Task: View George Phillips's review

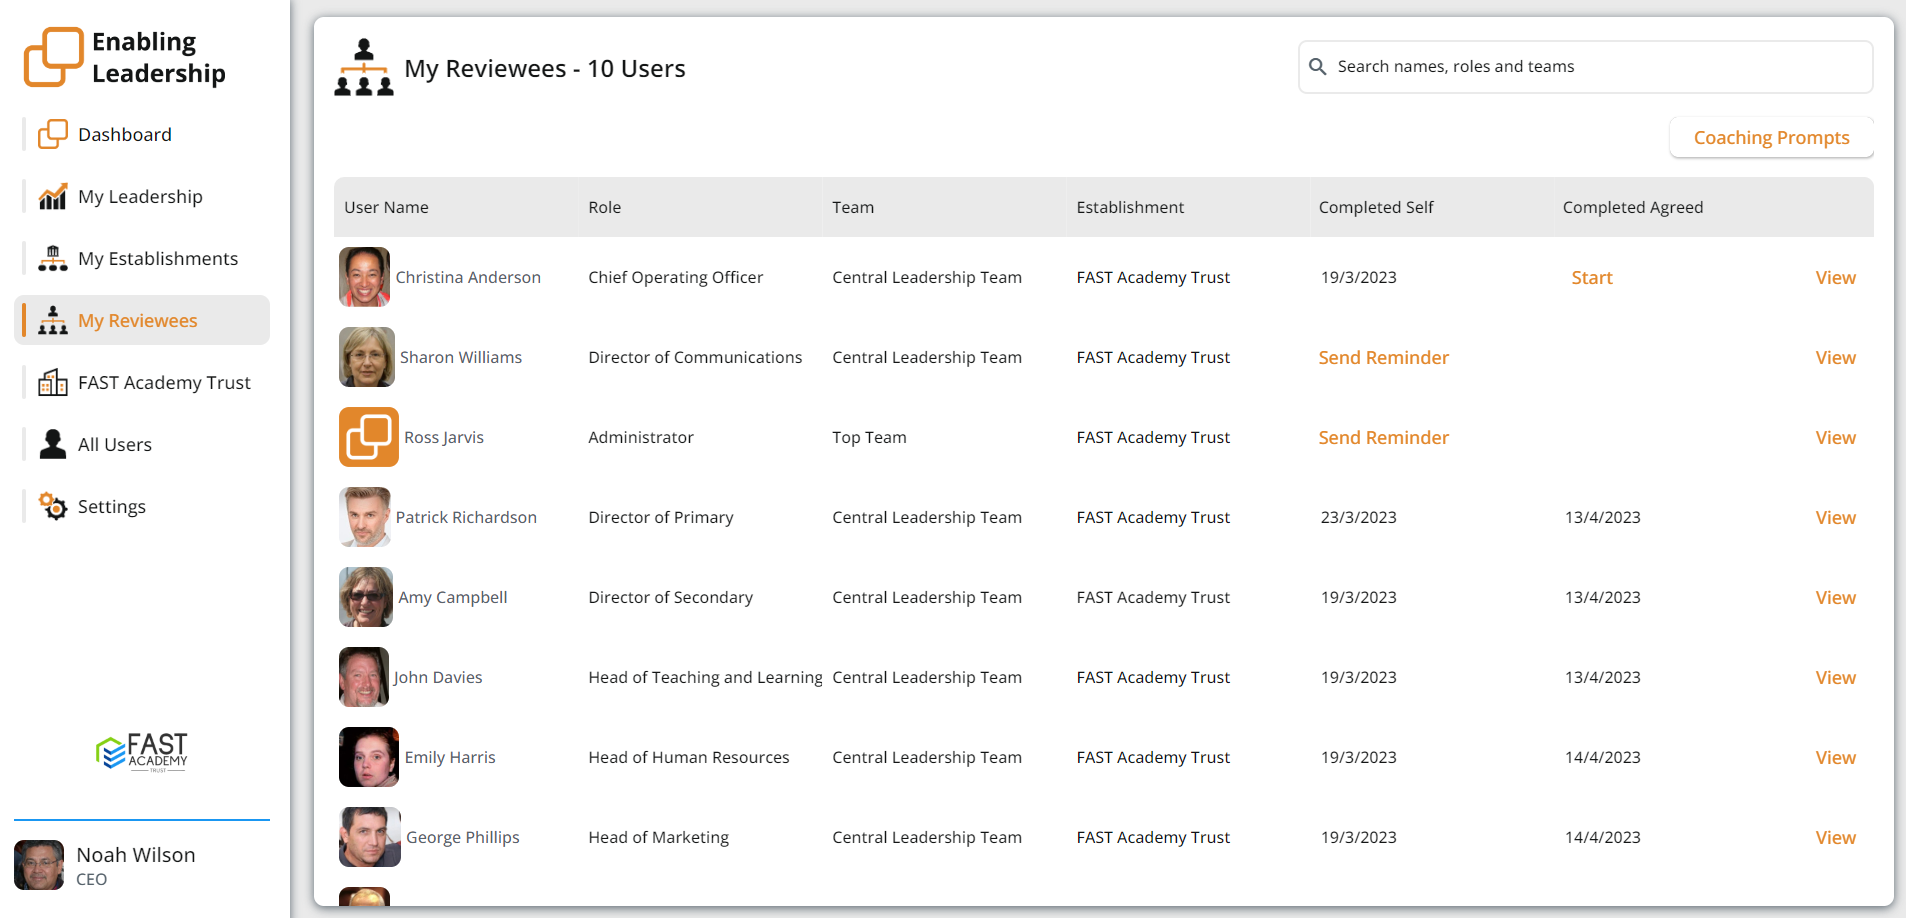Action: [x=1835, y=838]
